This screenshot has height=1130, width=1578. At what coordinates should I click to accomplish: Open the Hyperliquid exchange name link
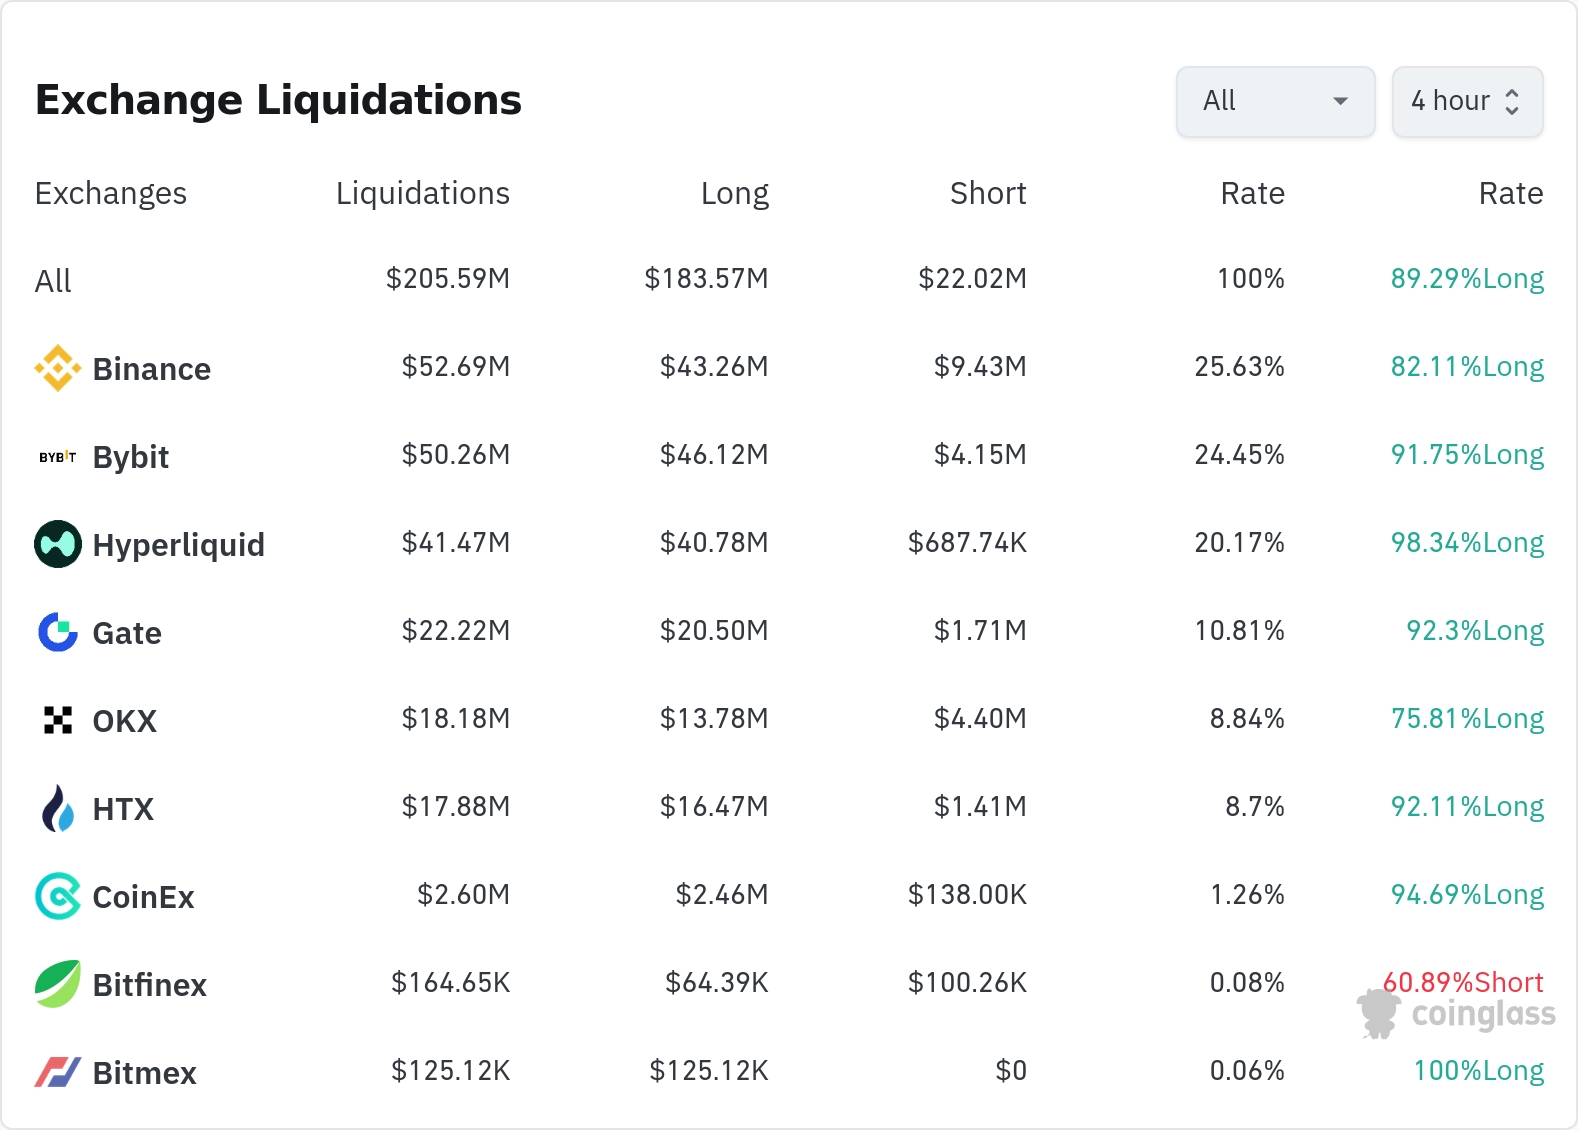pyautogui.click(x=178, y=545)
